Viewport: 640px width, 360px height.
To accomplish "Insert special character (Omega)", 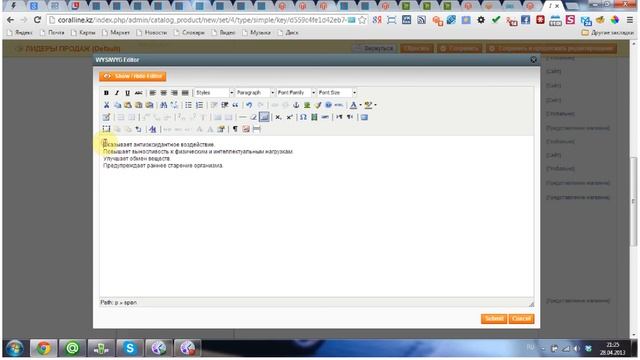I will click(x=303, y=117).
